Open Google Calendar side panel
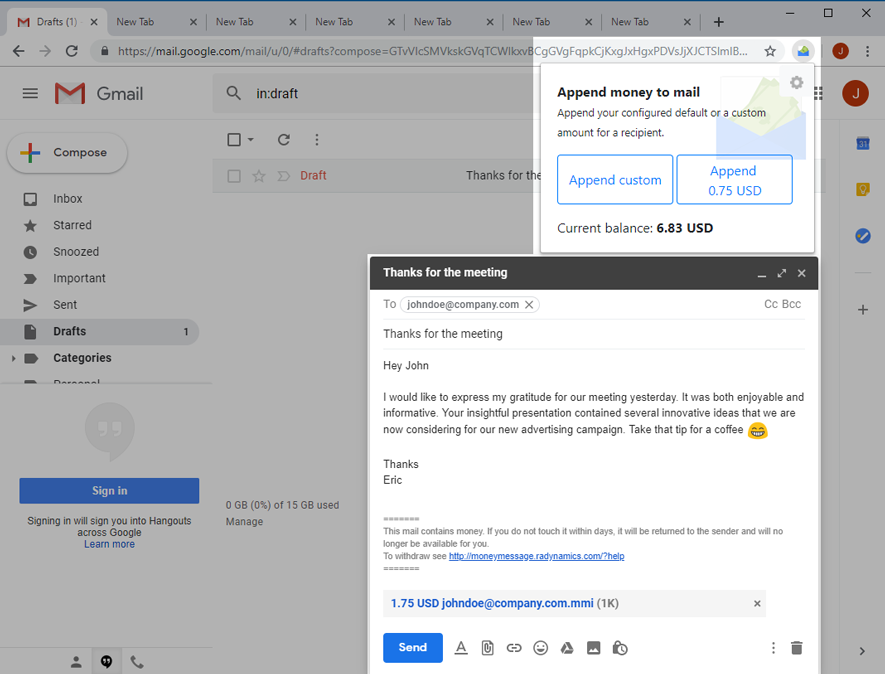This screenshot has width=885, height=674. [862, 143]
